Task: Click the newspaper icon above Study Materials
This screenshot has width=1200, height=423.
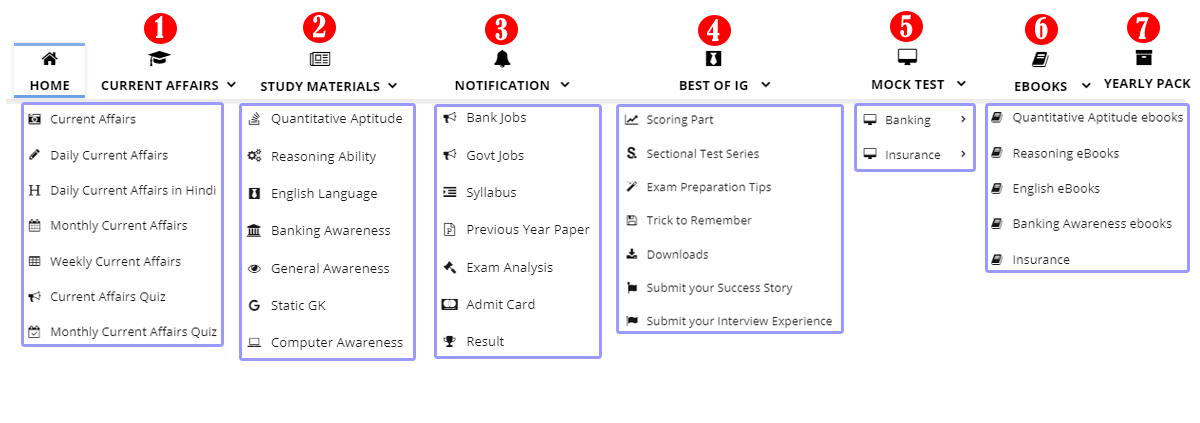Action: [x=319, y=59]
